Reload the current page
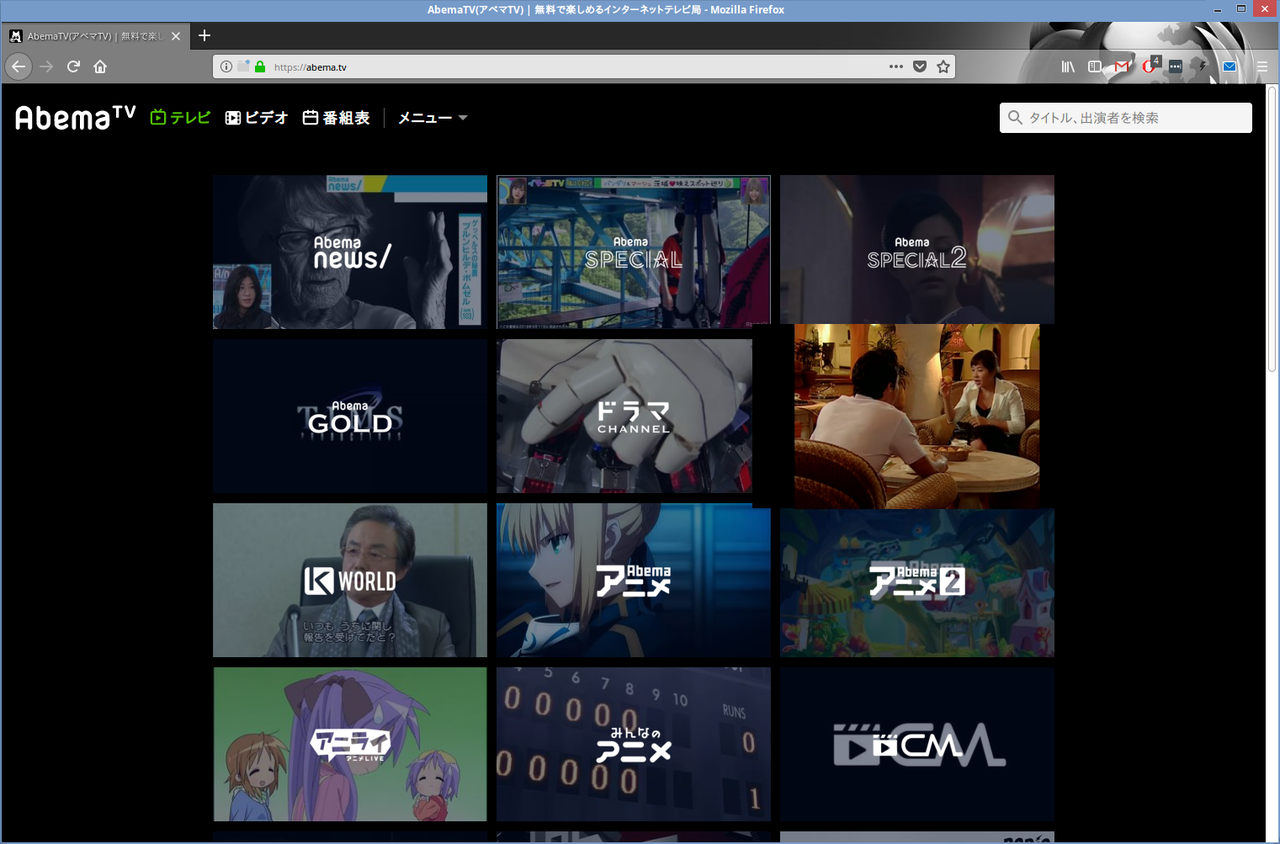The height and width of the screenshot is (844, 1280). (73, 67)
